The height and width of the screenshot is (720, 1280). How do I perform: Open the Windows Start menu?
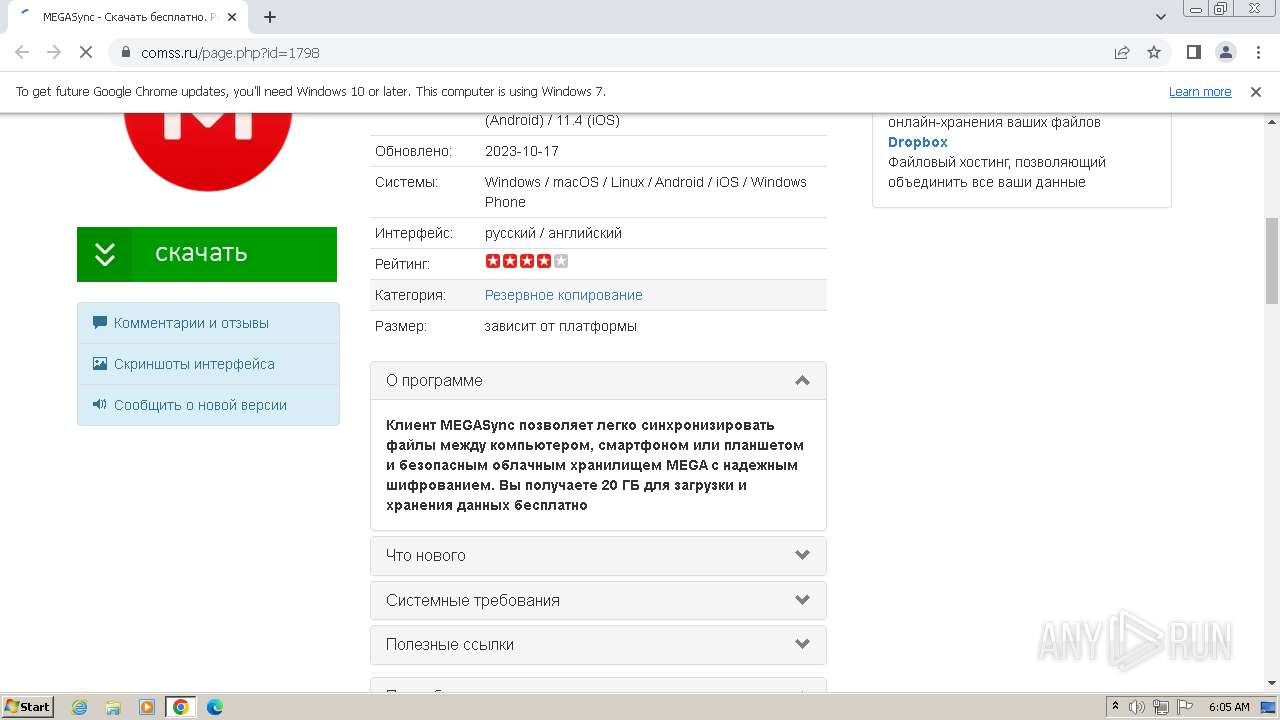tap(27, 707)
